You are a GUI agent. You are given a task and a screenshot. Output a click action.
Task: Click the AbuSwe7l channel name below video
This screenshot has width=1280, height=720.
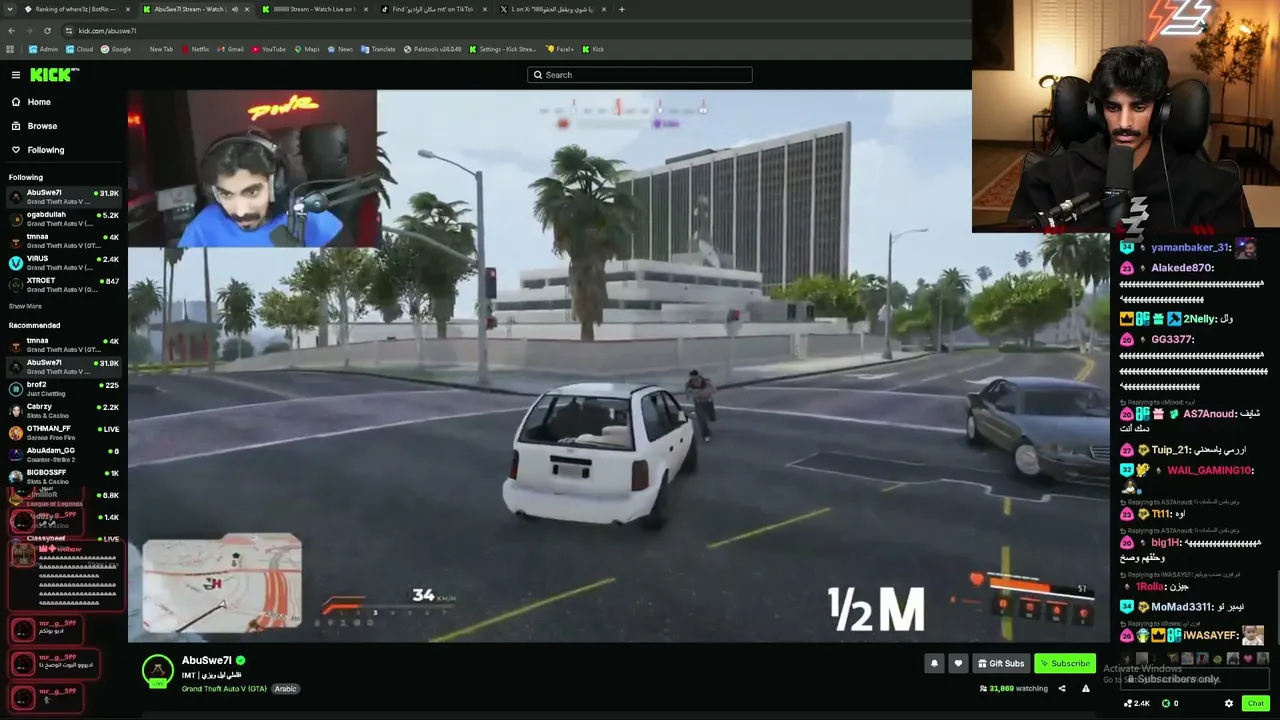pyautogui.click(x=207, y=660)
